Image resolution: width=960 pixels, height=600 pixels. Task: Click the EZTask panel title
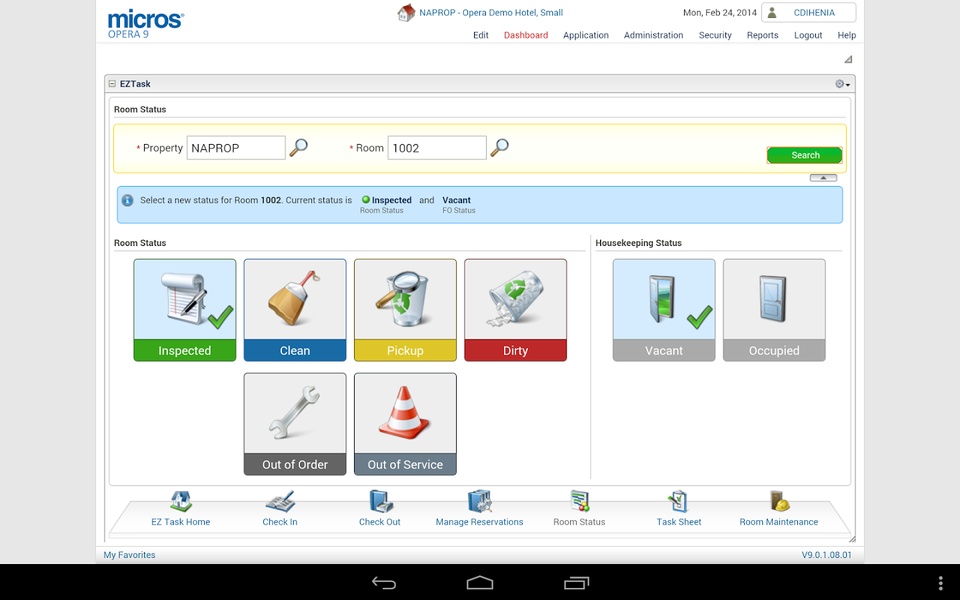coord(135,84)
